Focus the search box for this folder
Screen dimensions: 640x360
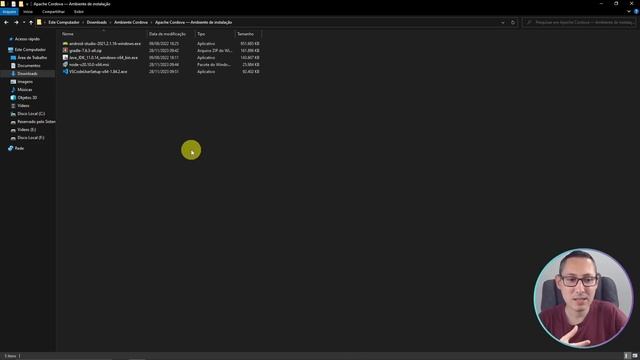click(580, 22)
